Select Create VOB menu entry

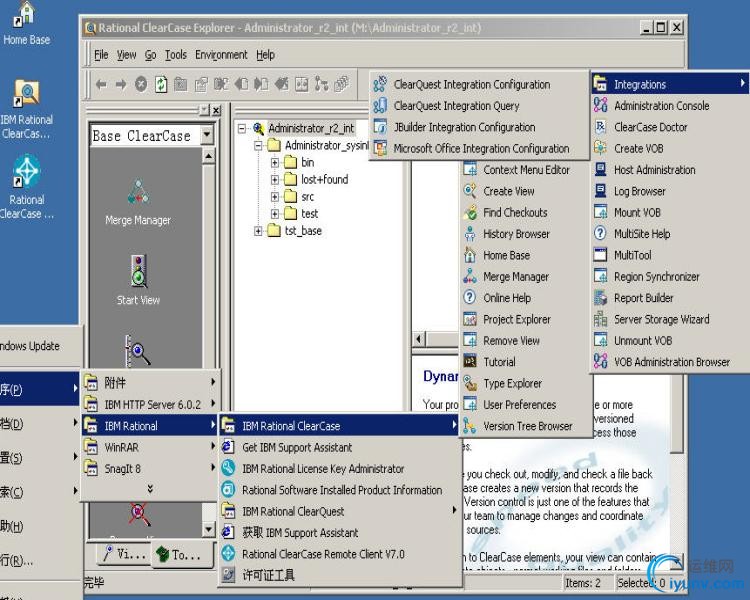(x=670, y=149)
